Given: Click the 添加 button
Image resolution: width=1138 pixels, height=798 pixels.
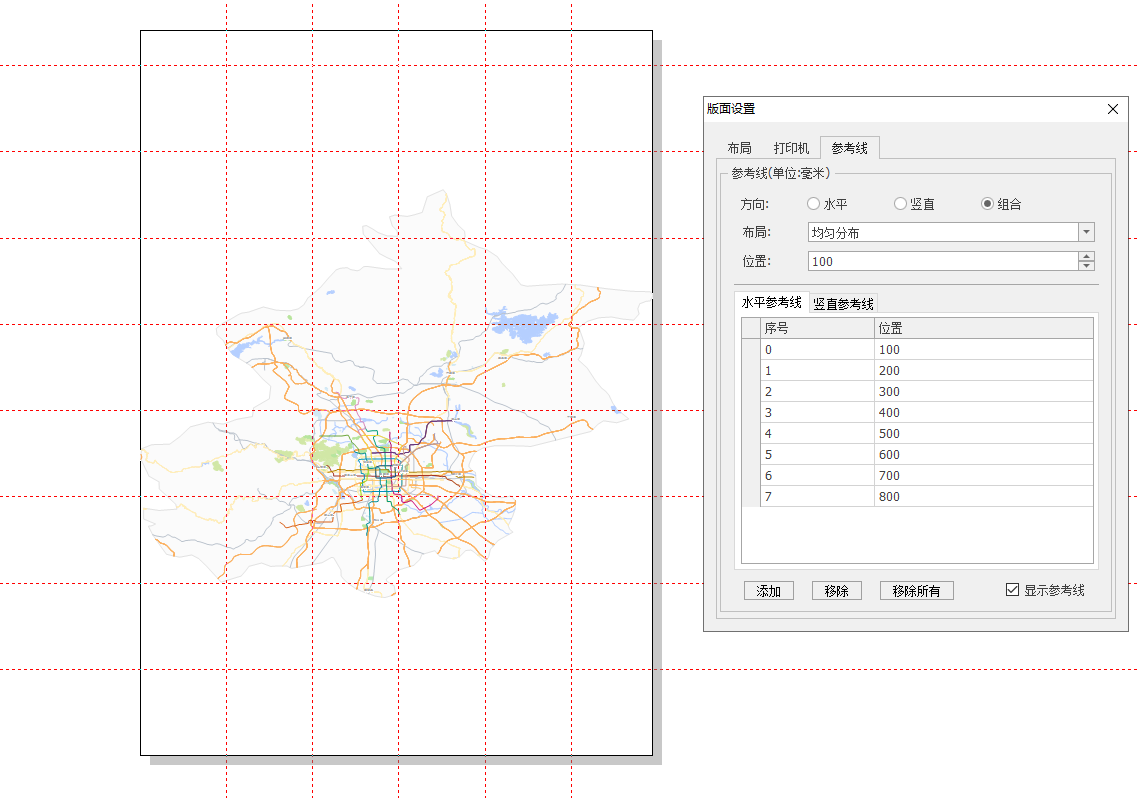Looking at the screenshot, I should [x=769, y=591].
